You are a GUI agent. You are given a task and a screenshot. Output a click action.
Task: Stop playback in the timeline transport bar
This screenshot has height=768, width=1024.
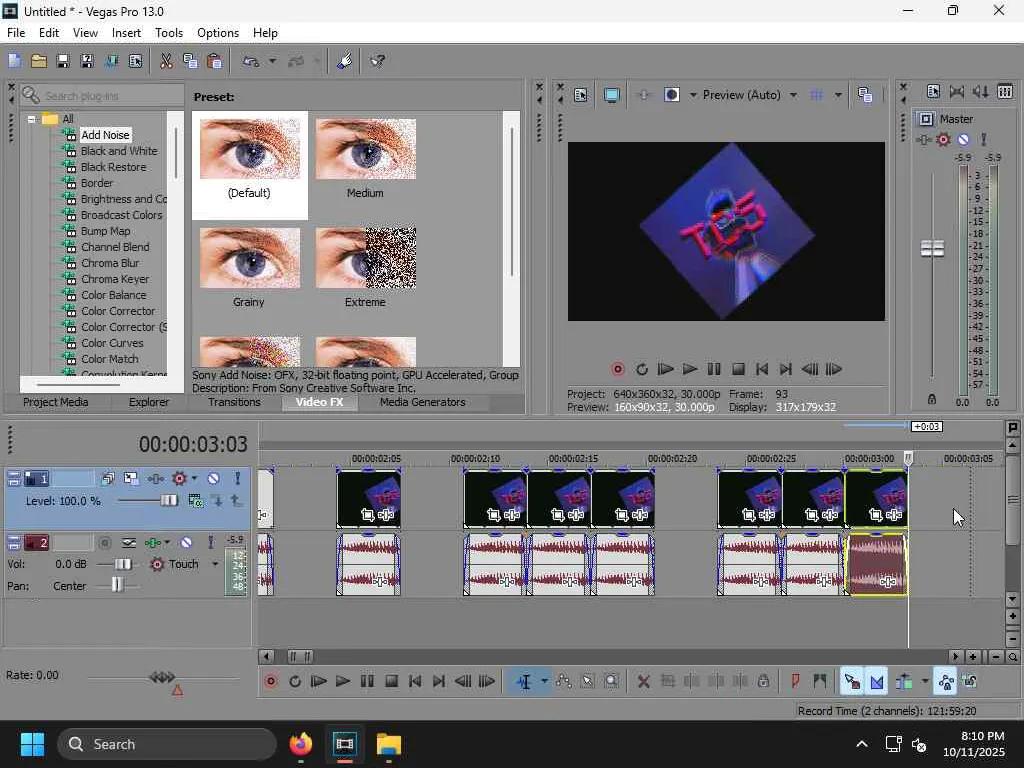click(x=391, y=682)
